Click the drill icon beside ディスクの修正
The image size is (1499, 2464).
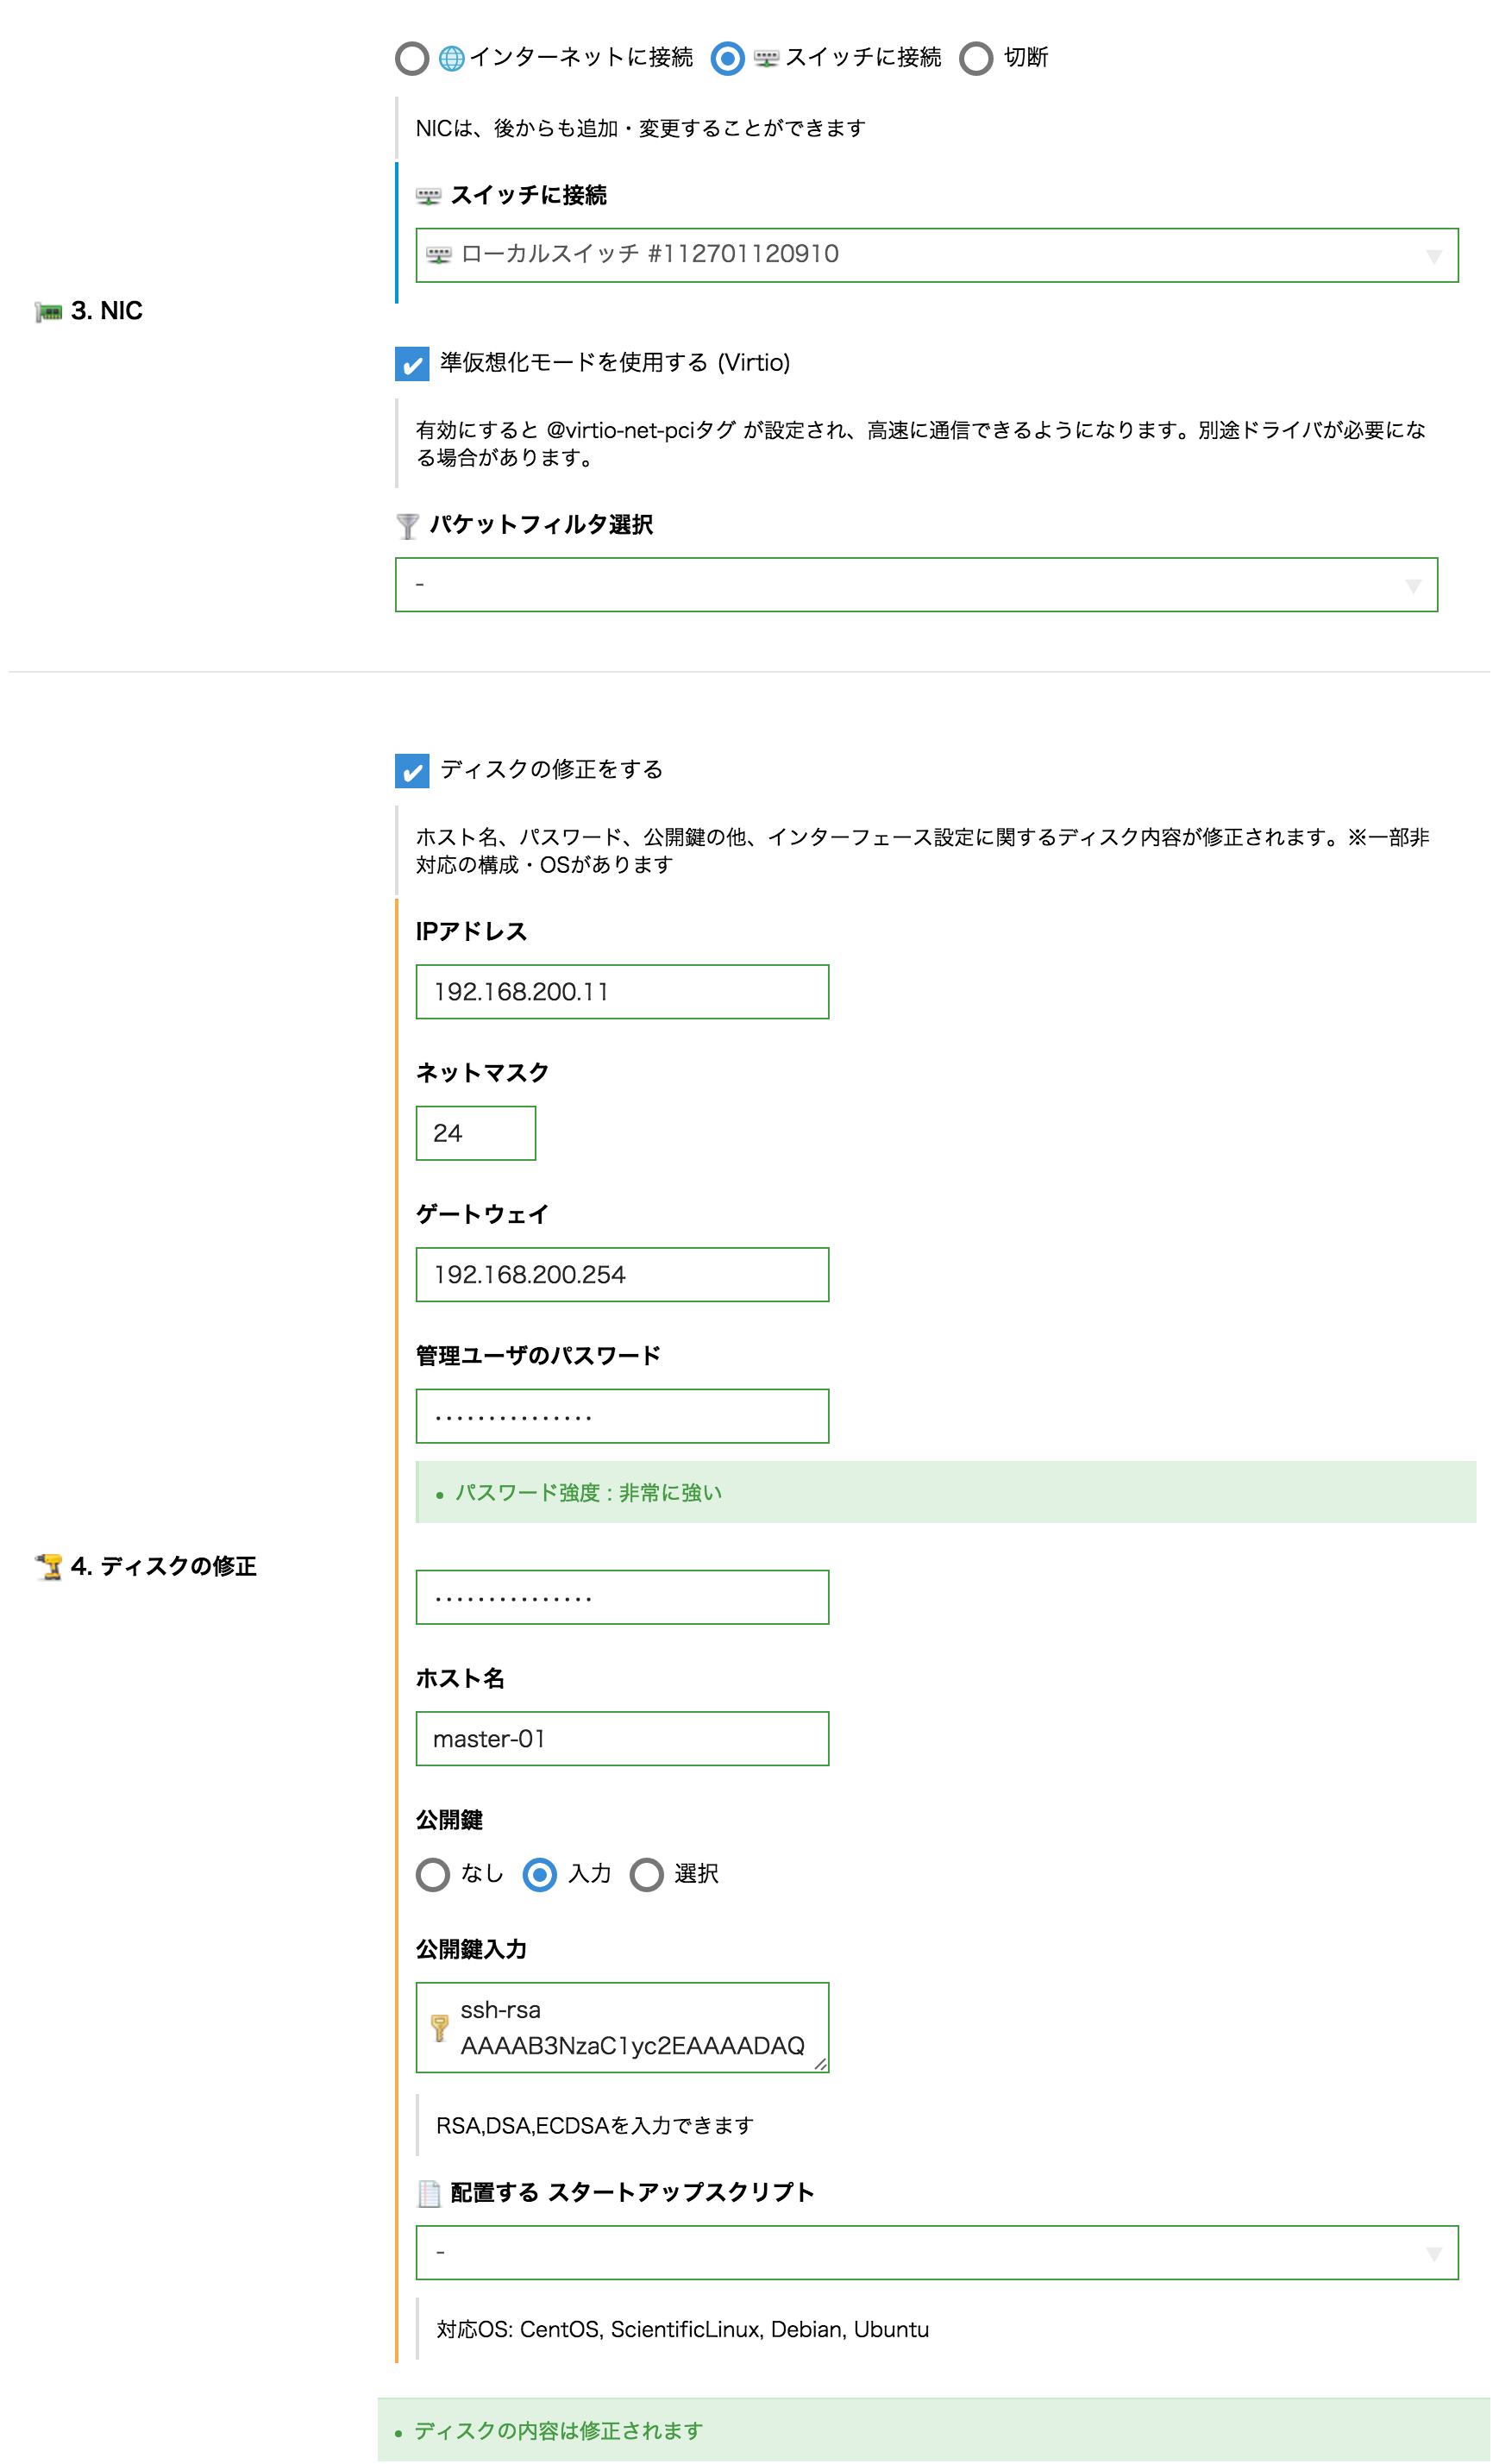click(48, 1566)
